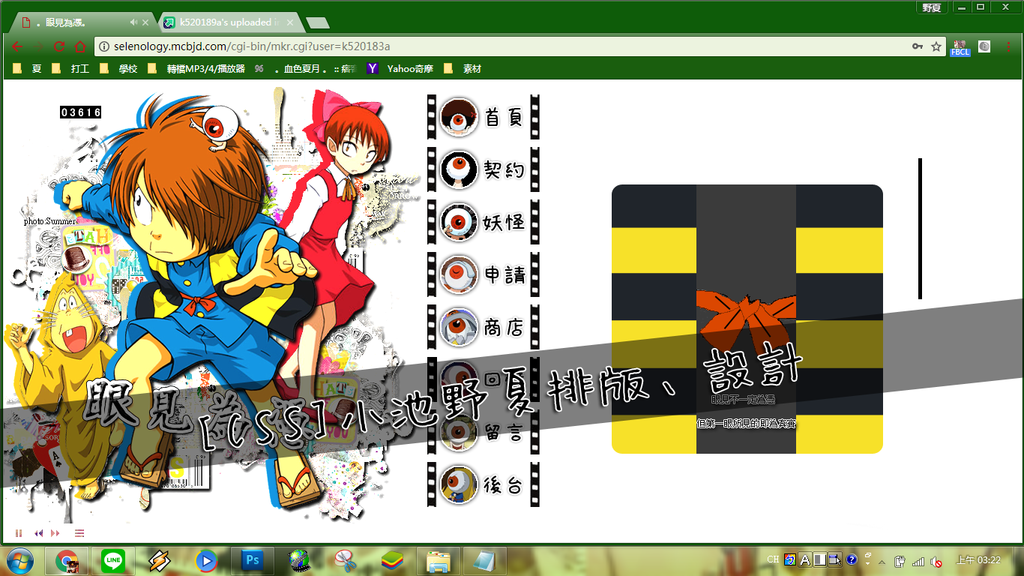Viewport: 1024px width, 576px height.
Task: Open the Chrome three-dot menu
Action: pos(1009,46)
